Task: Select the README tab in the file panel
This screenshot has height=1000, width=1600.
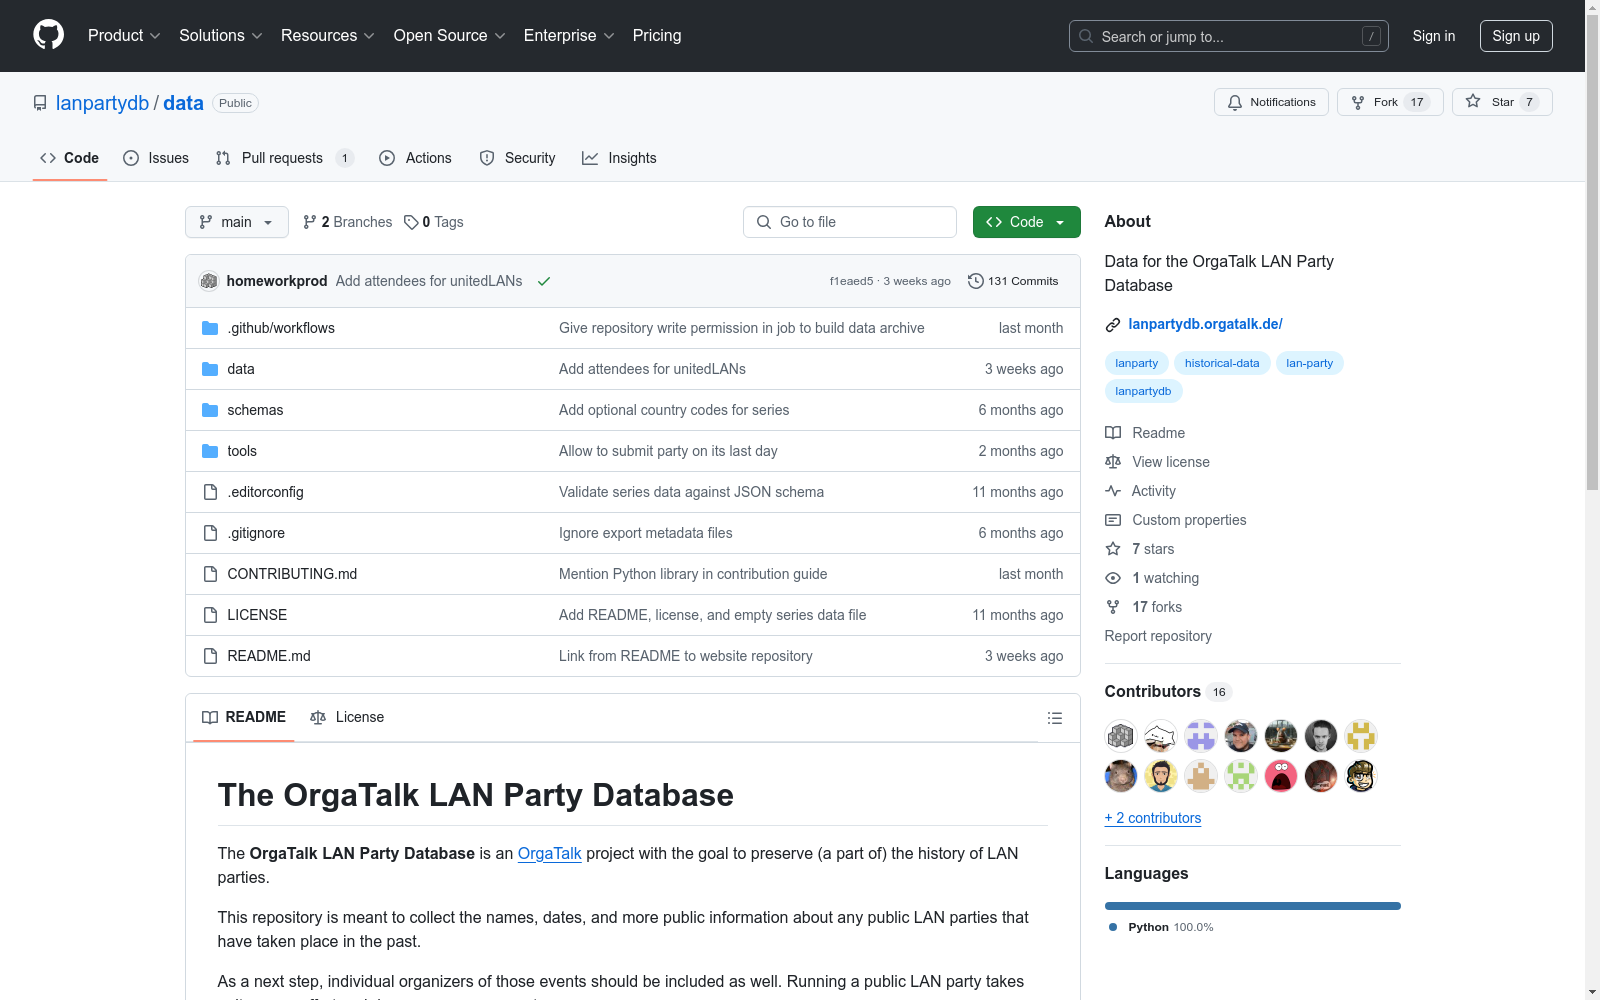Action: coord(244,717)
